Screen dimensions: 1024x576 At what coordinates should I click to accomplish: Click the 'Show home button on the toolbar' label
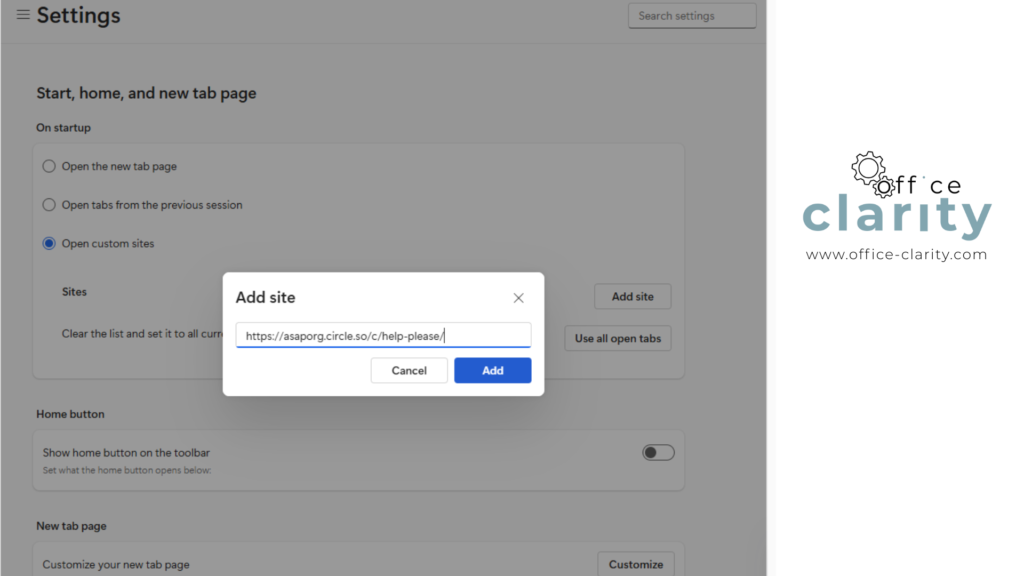[126, 453]
